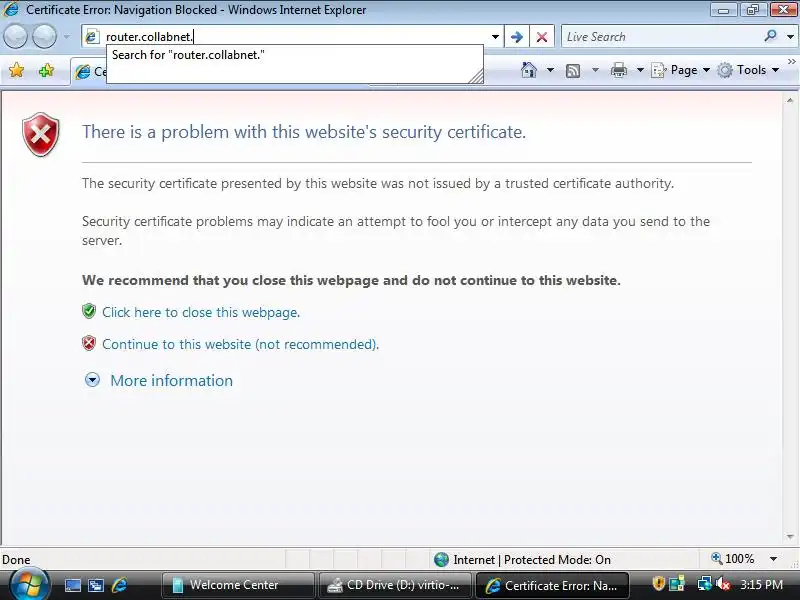Click the 'Done' status bar text
This screenshot has height=600, width=800.
16,560
